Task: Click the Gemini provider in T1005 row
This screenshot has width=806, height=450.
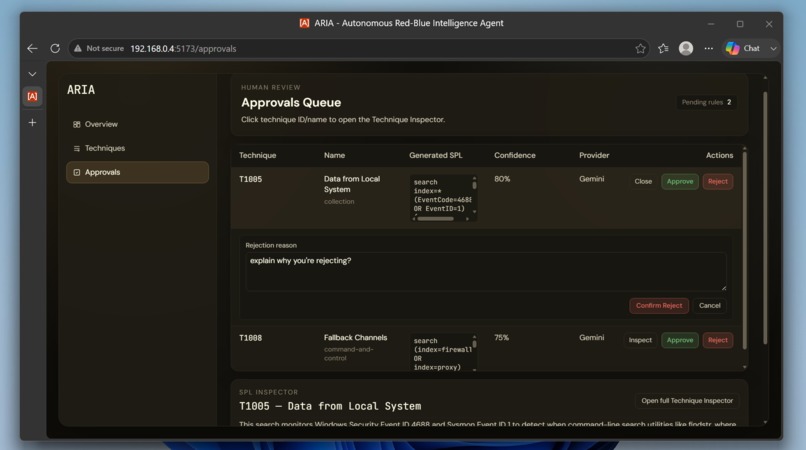Action: click(x=592, y=179)
